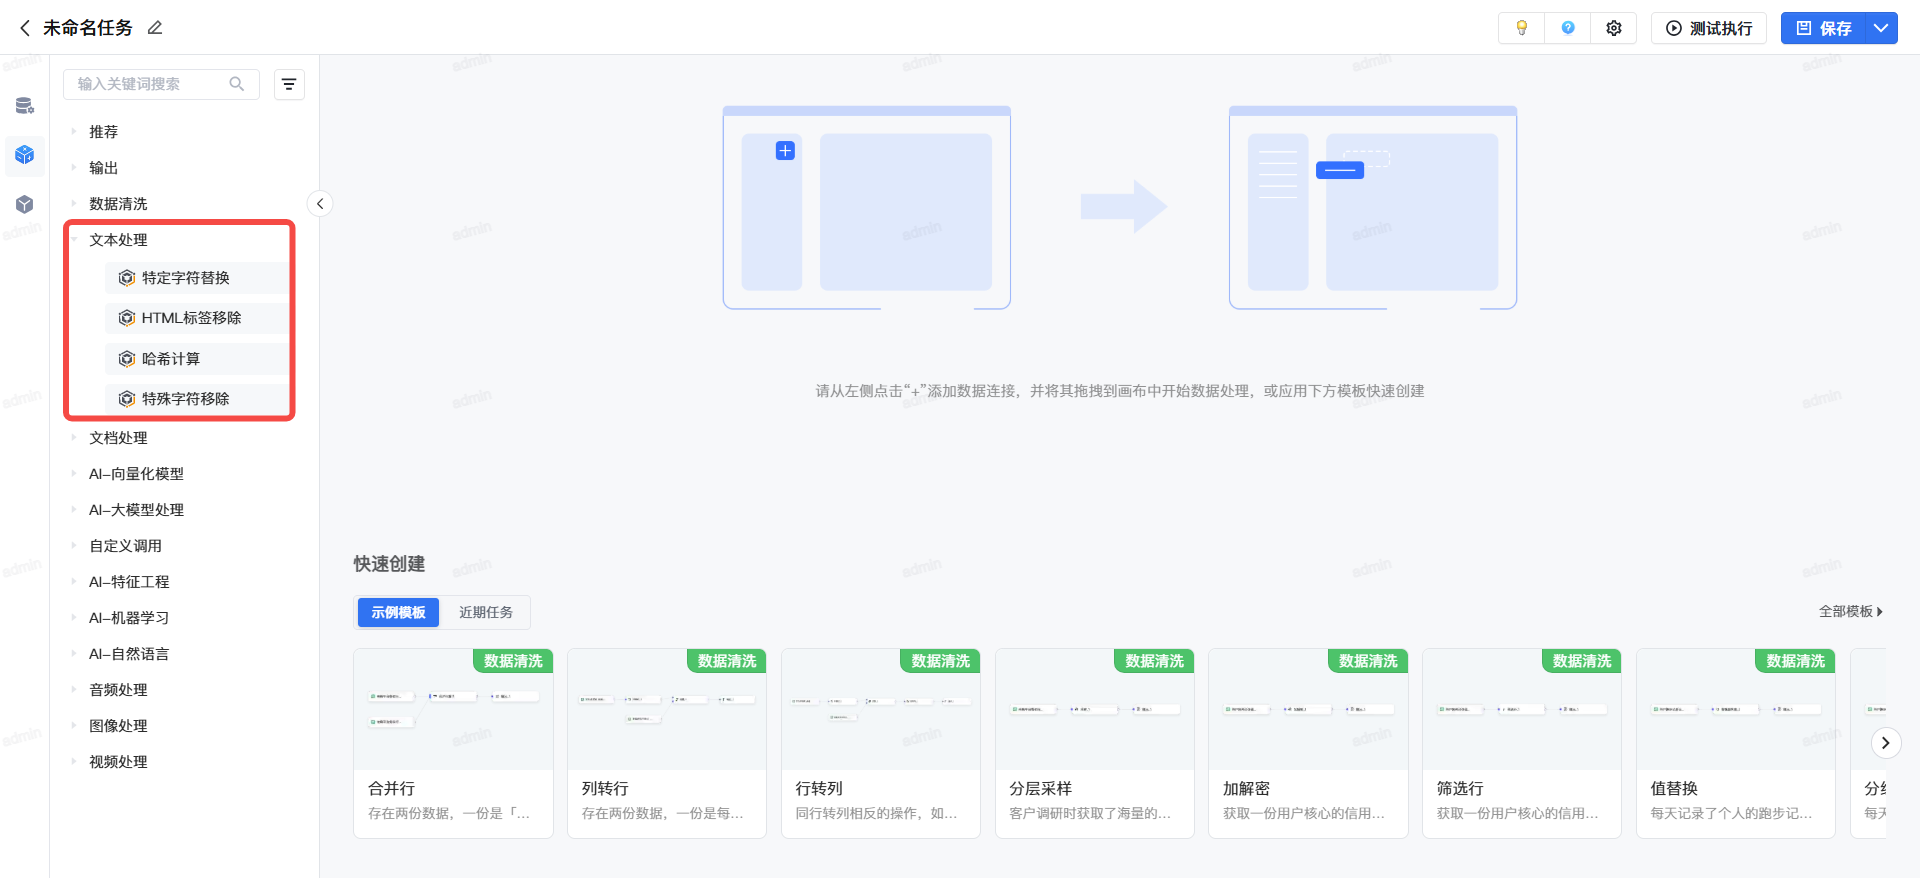Viewport: 1920px width, 878px height.
Task: Select the 值替换 template card
Action: pyautogui.click(x=1736, y=743)
